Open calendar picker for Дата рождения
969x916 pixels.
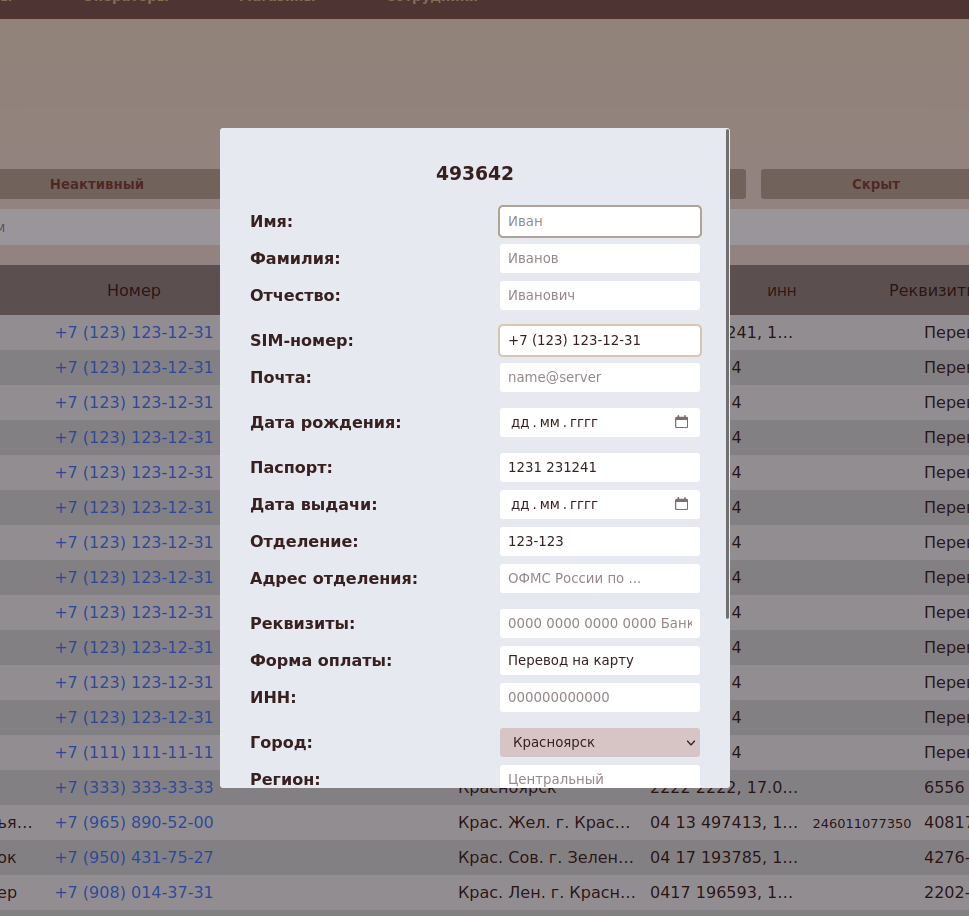pyautogui.click(x=681, y=422)
